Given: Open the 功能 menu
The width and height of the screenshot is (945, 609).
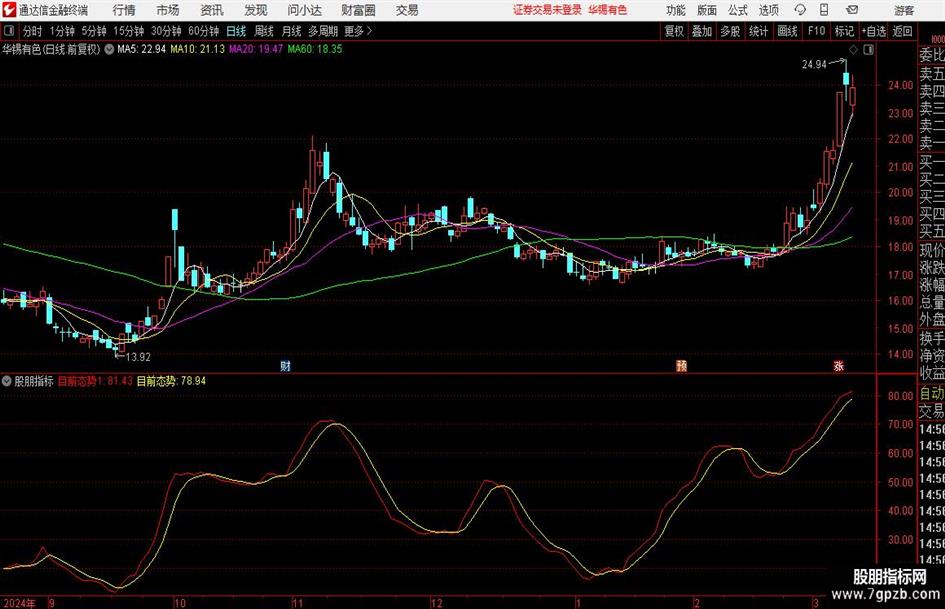Looking at the screenshot, I should point(676,10).
